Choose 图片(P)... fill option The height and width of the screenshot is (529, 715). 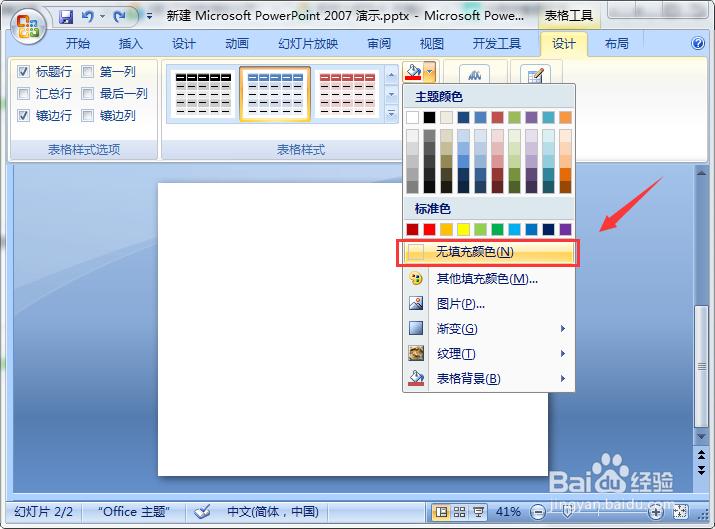coord(488,303)
